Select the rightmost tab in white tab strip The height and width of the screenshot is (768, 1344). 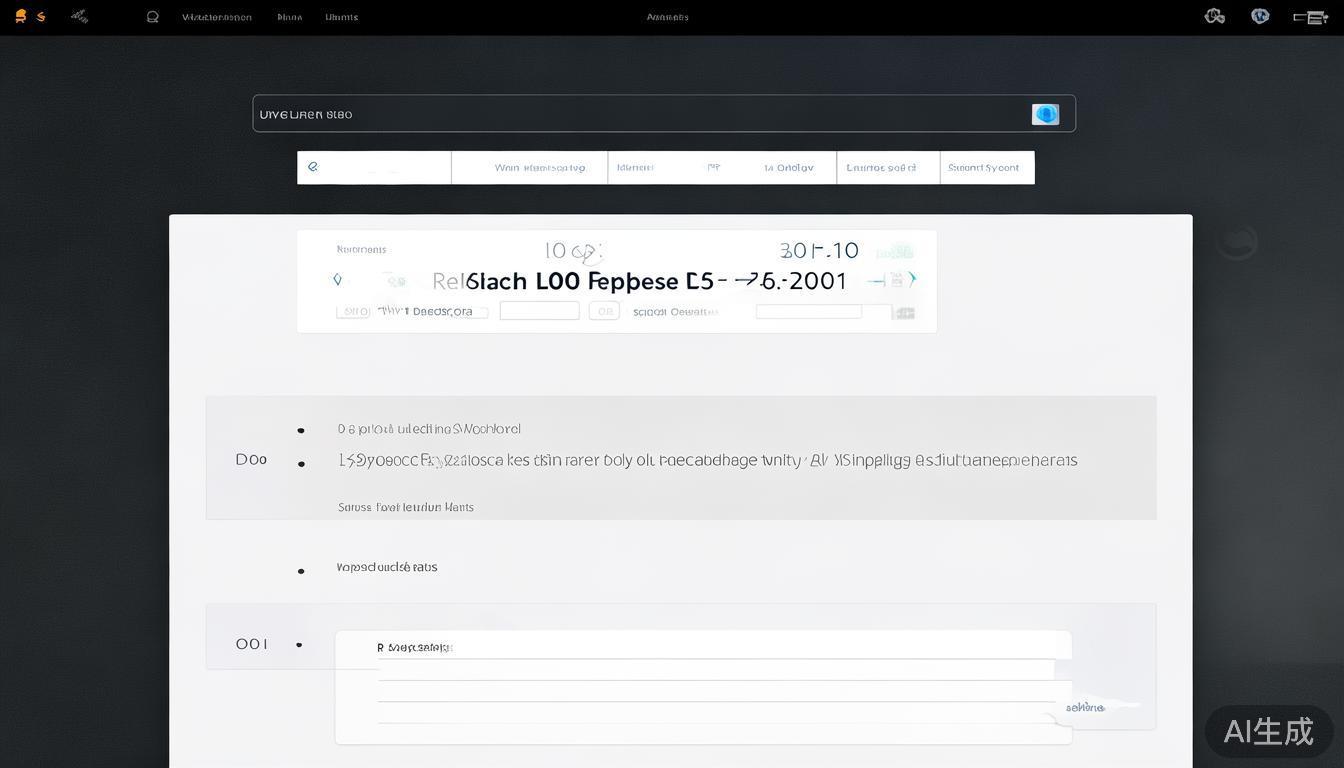[x=986, y=168]
